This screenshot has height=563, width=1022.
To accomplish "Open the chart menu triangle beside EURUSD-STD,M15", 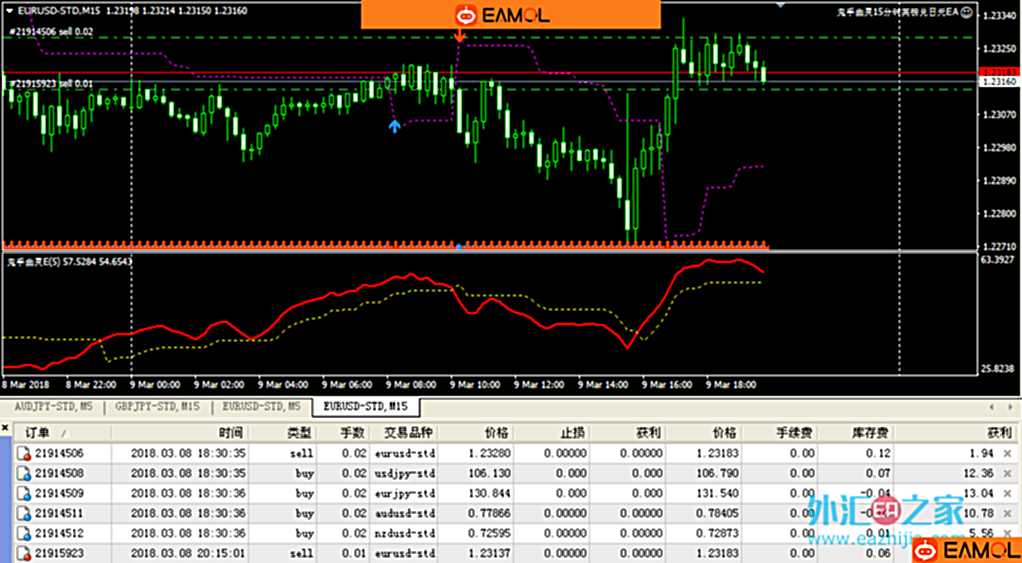I will 8,11.
